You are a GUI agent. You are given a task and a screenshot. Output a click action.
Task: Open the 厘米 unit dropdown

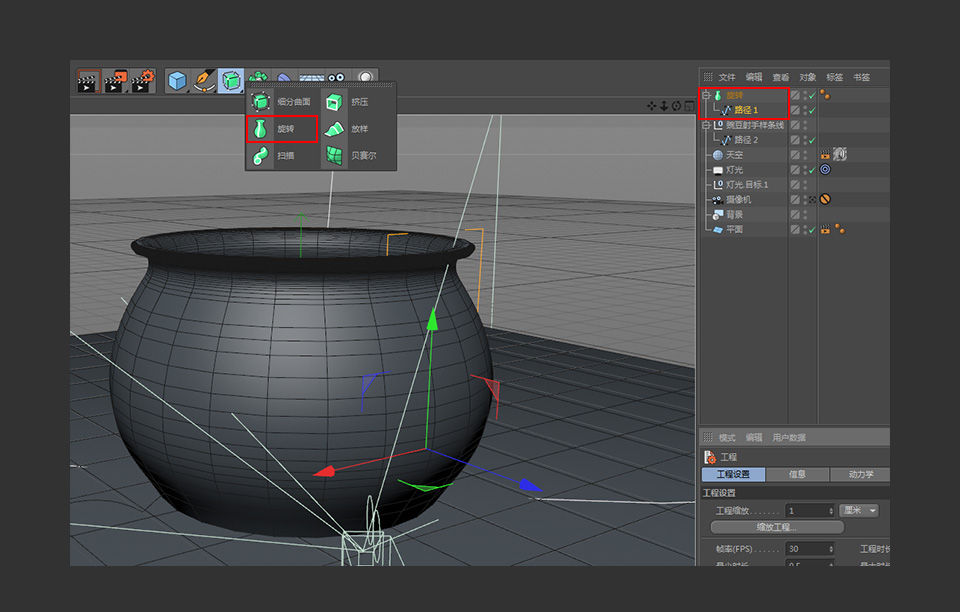coord(859,510)
